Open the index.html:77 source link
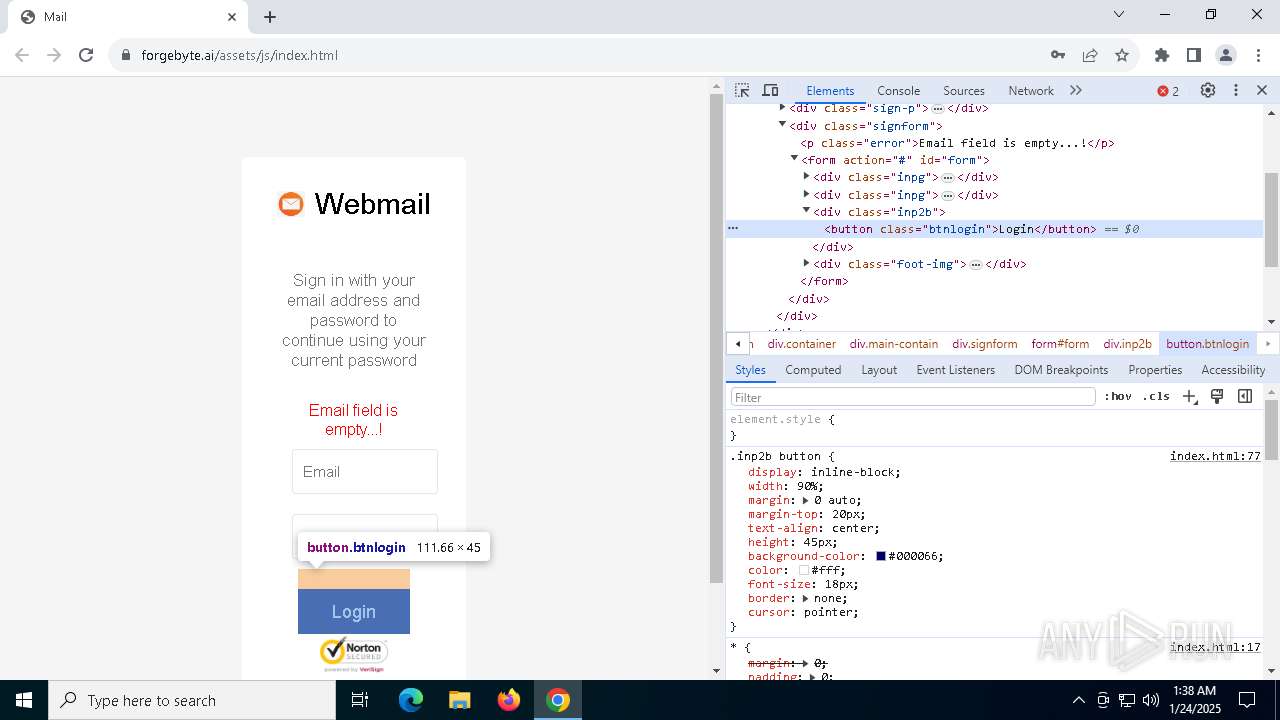Image resolution: width=1280 pixels, height=720 pixels. point(1215,456)
